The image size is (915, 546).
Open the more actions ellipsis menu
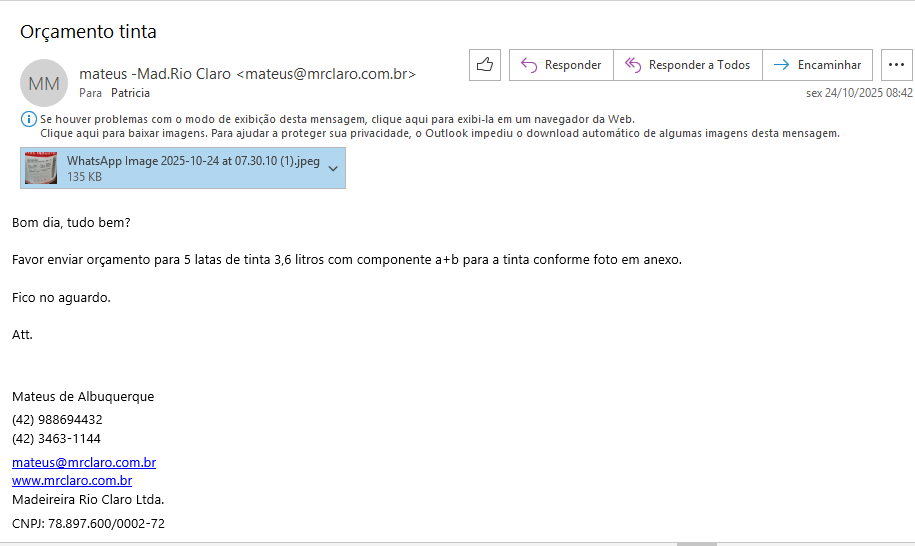point(896,65)
